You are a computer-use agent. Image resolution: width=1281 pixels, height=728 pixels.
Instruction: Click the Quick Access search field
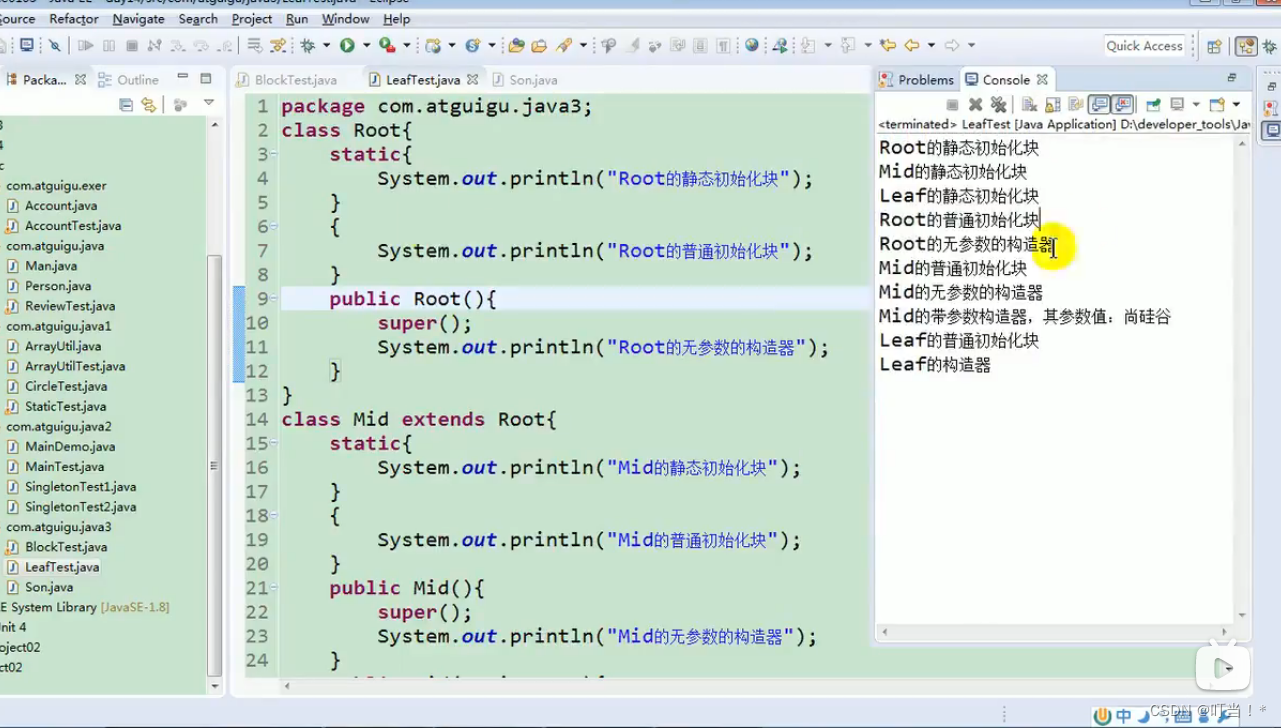click(x=1145, y=46)
